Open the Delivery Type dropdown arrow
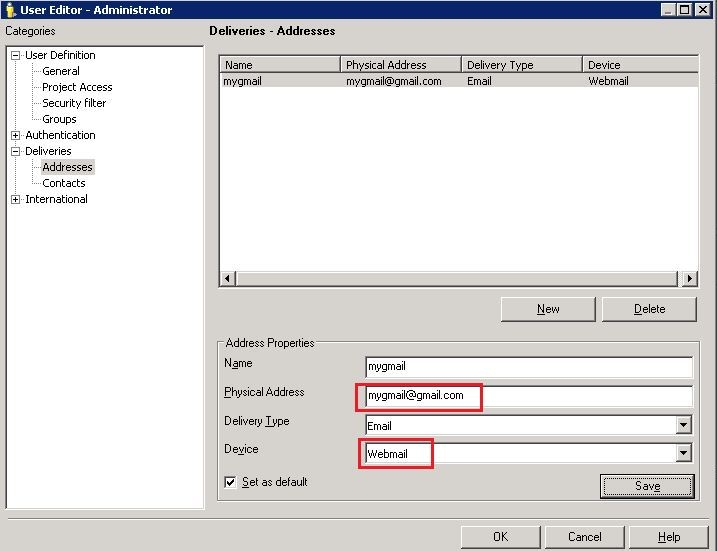The image size is (717, 551). [x=683, y=425]
